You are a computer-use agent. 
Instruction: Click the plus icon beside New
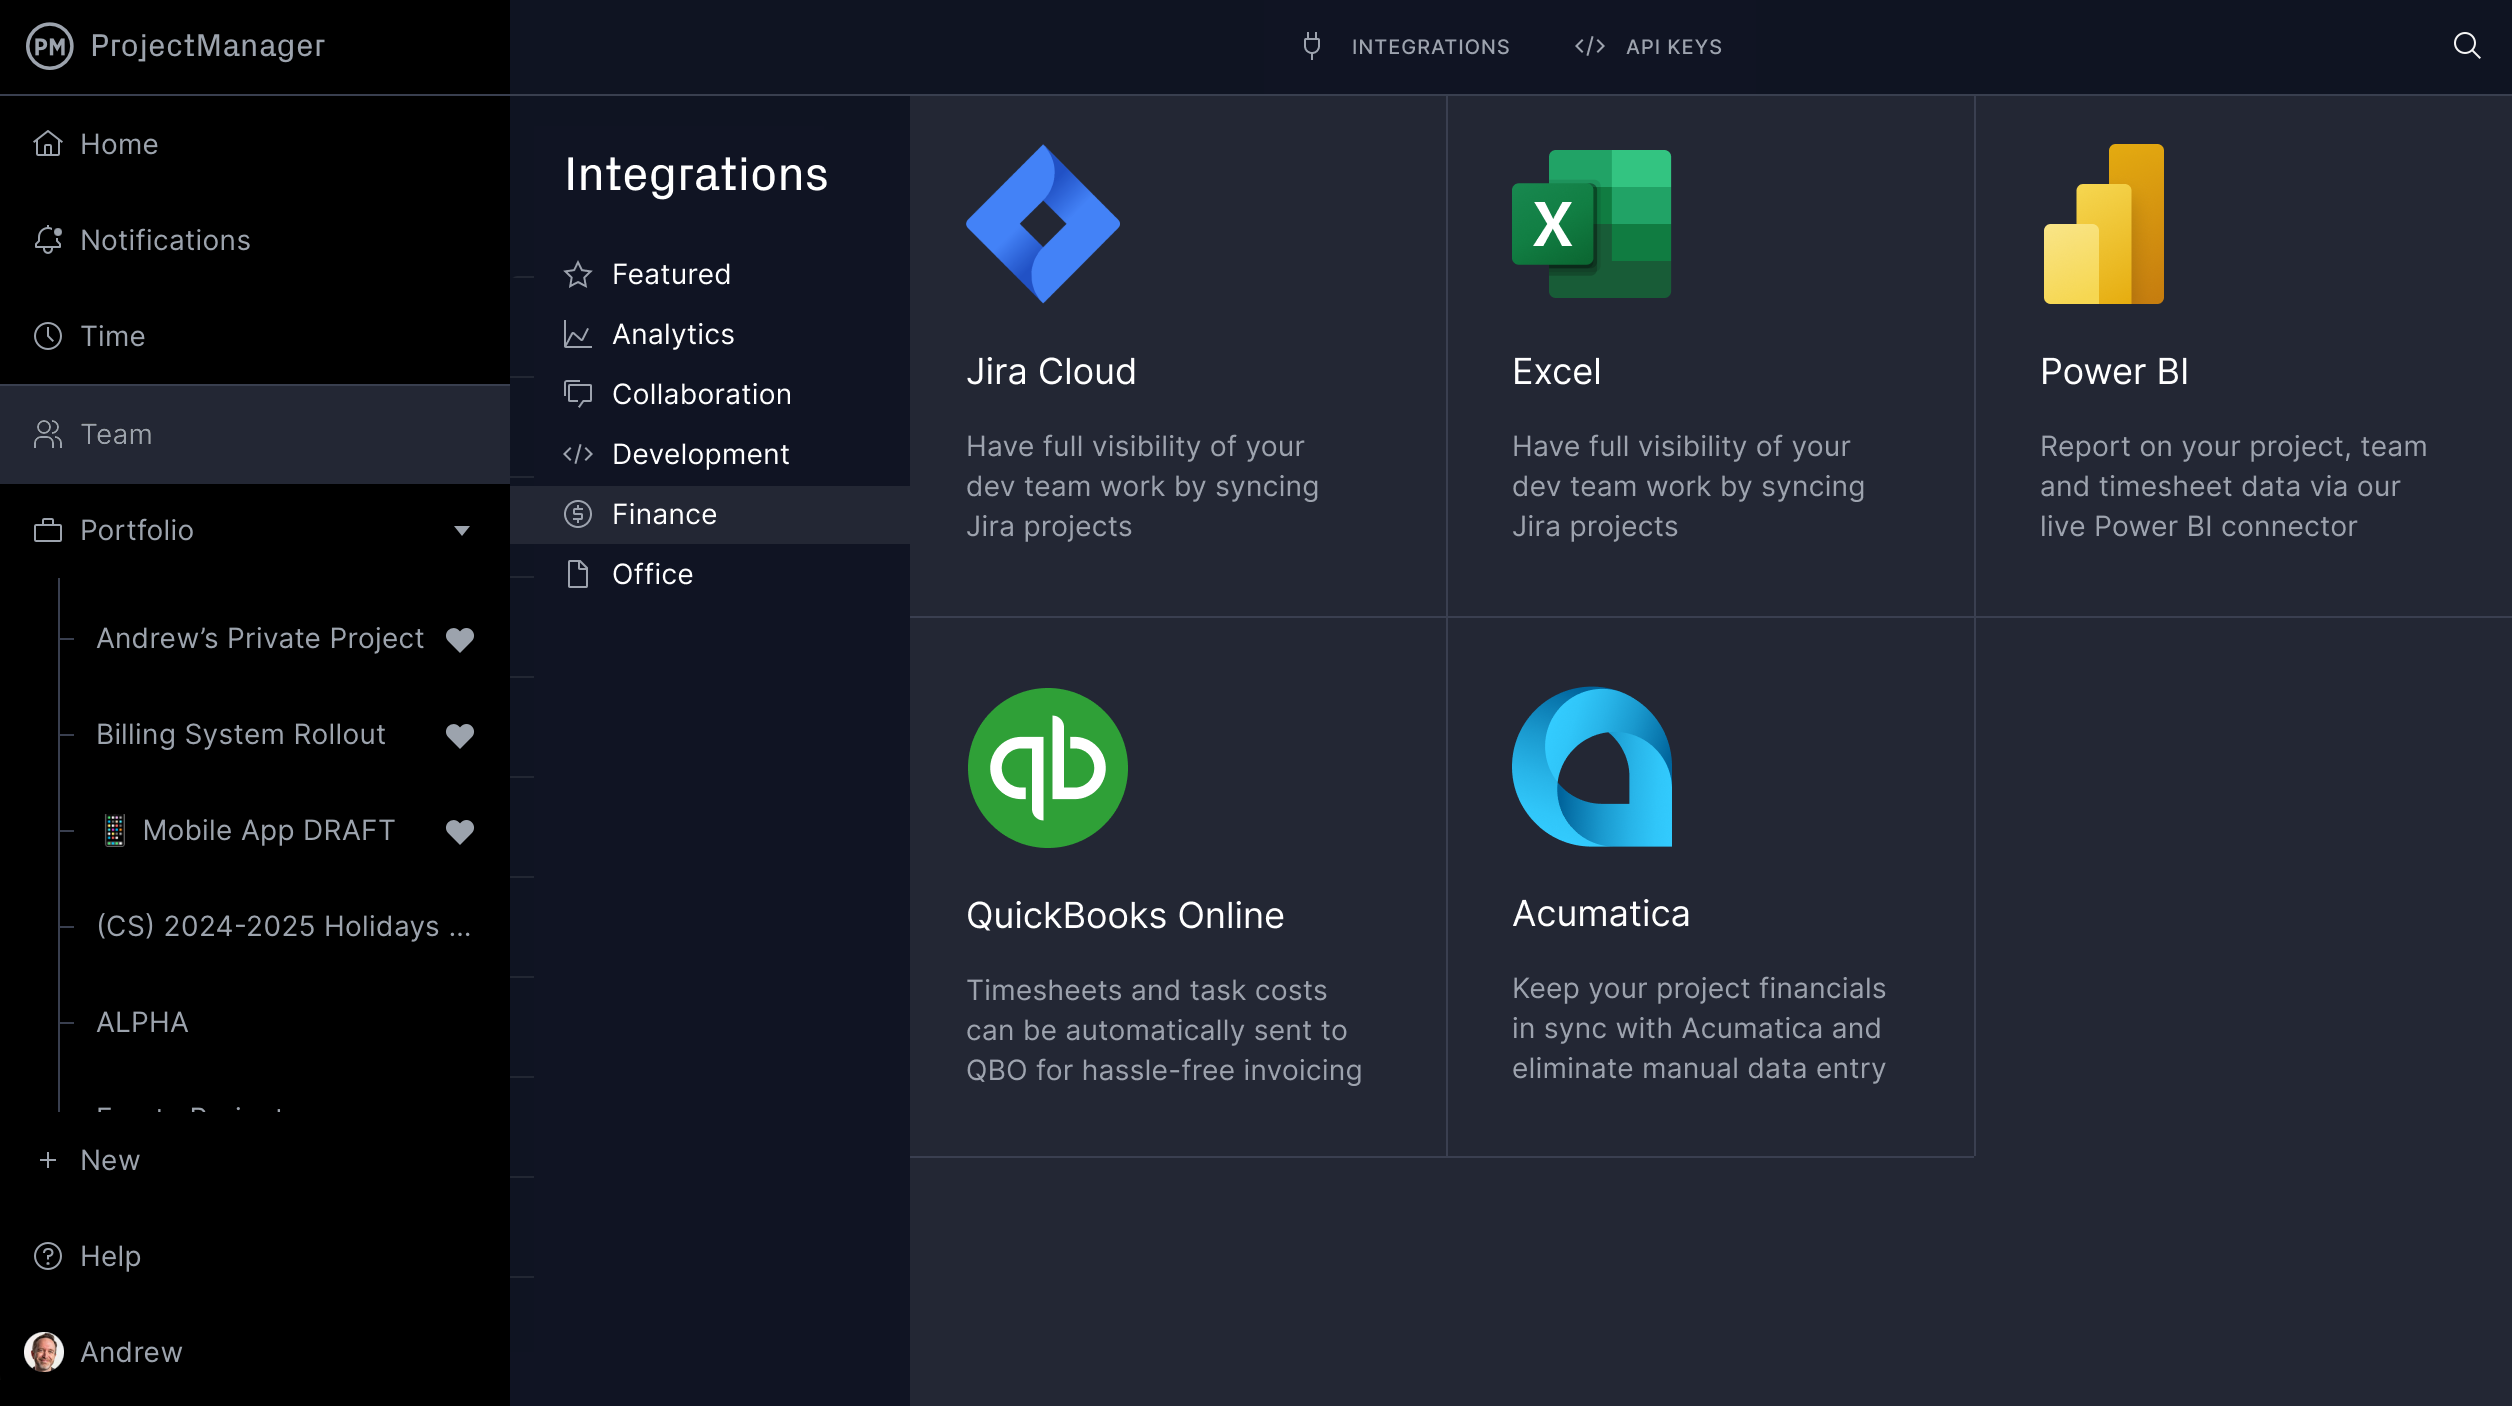tap(48, 1160)
